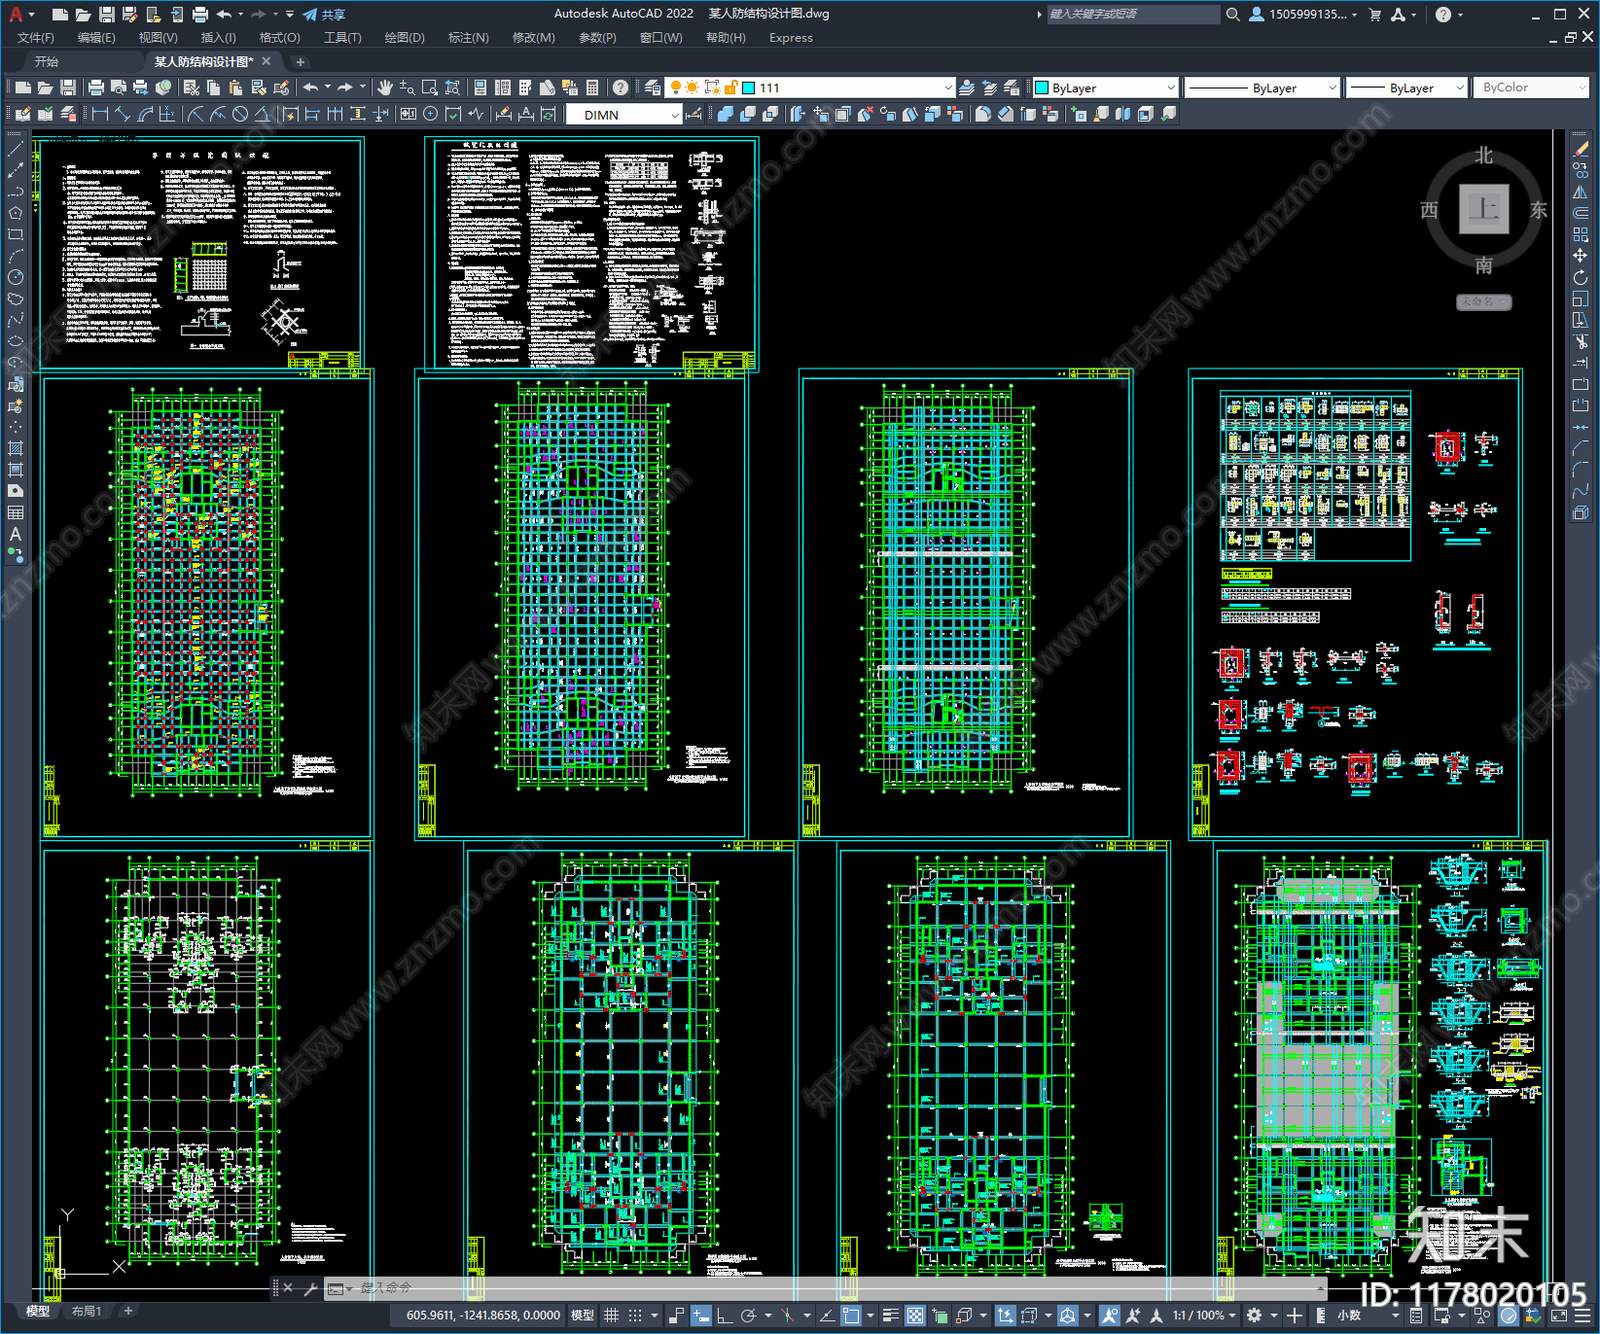Click the keyword search input field
The width and height of the screenshot is (1600, 1334).
pyautogui.click(x=1132, y=14)
